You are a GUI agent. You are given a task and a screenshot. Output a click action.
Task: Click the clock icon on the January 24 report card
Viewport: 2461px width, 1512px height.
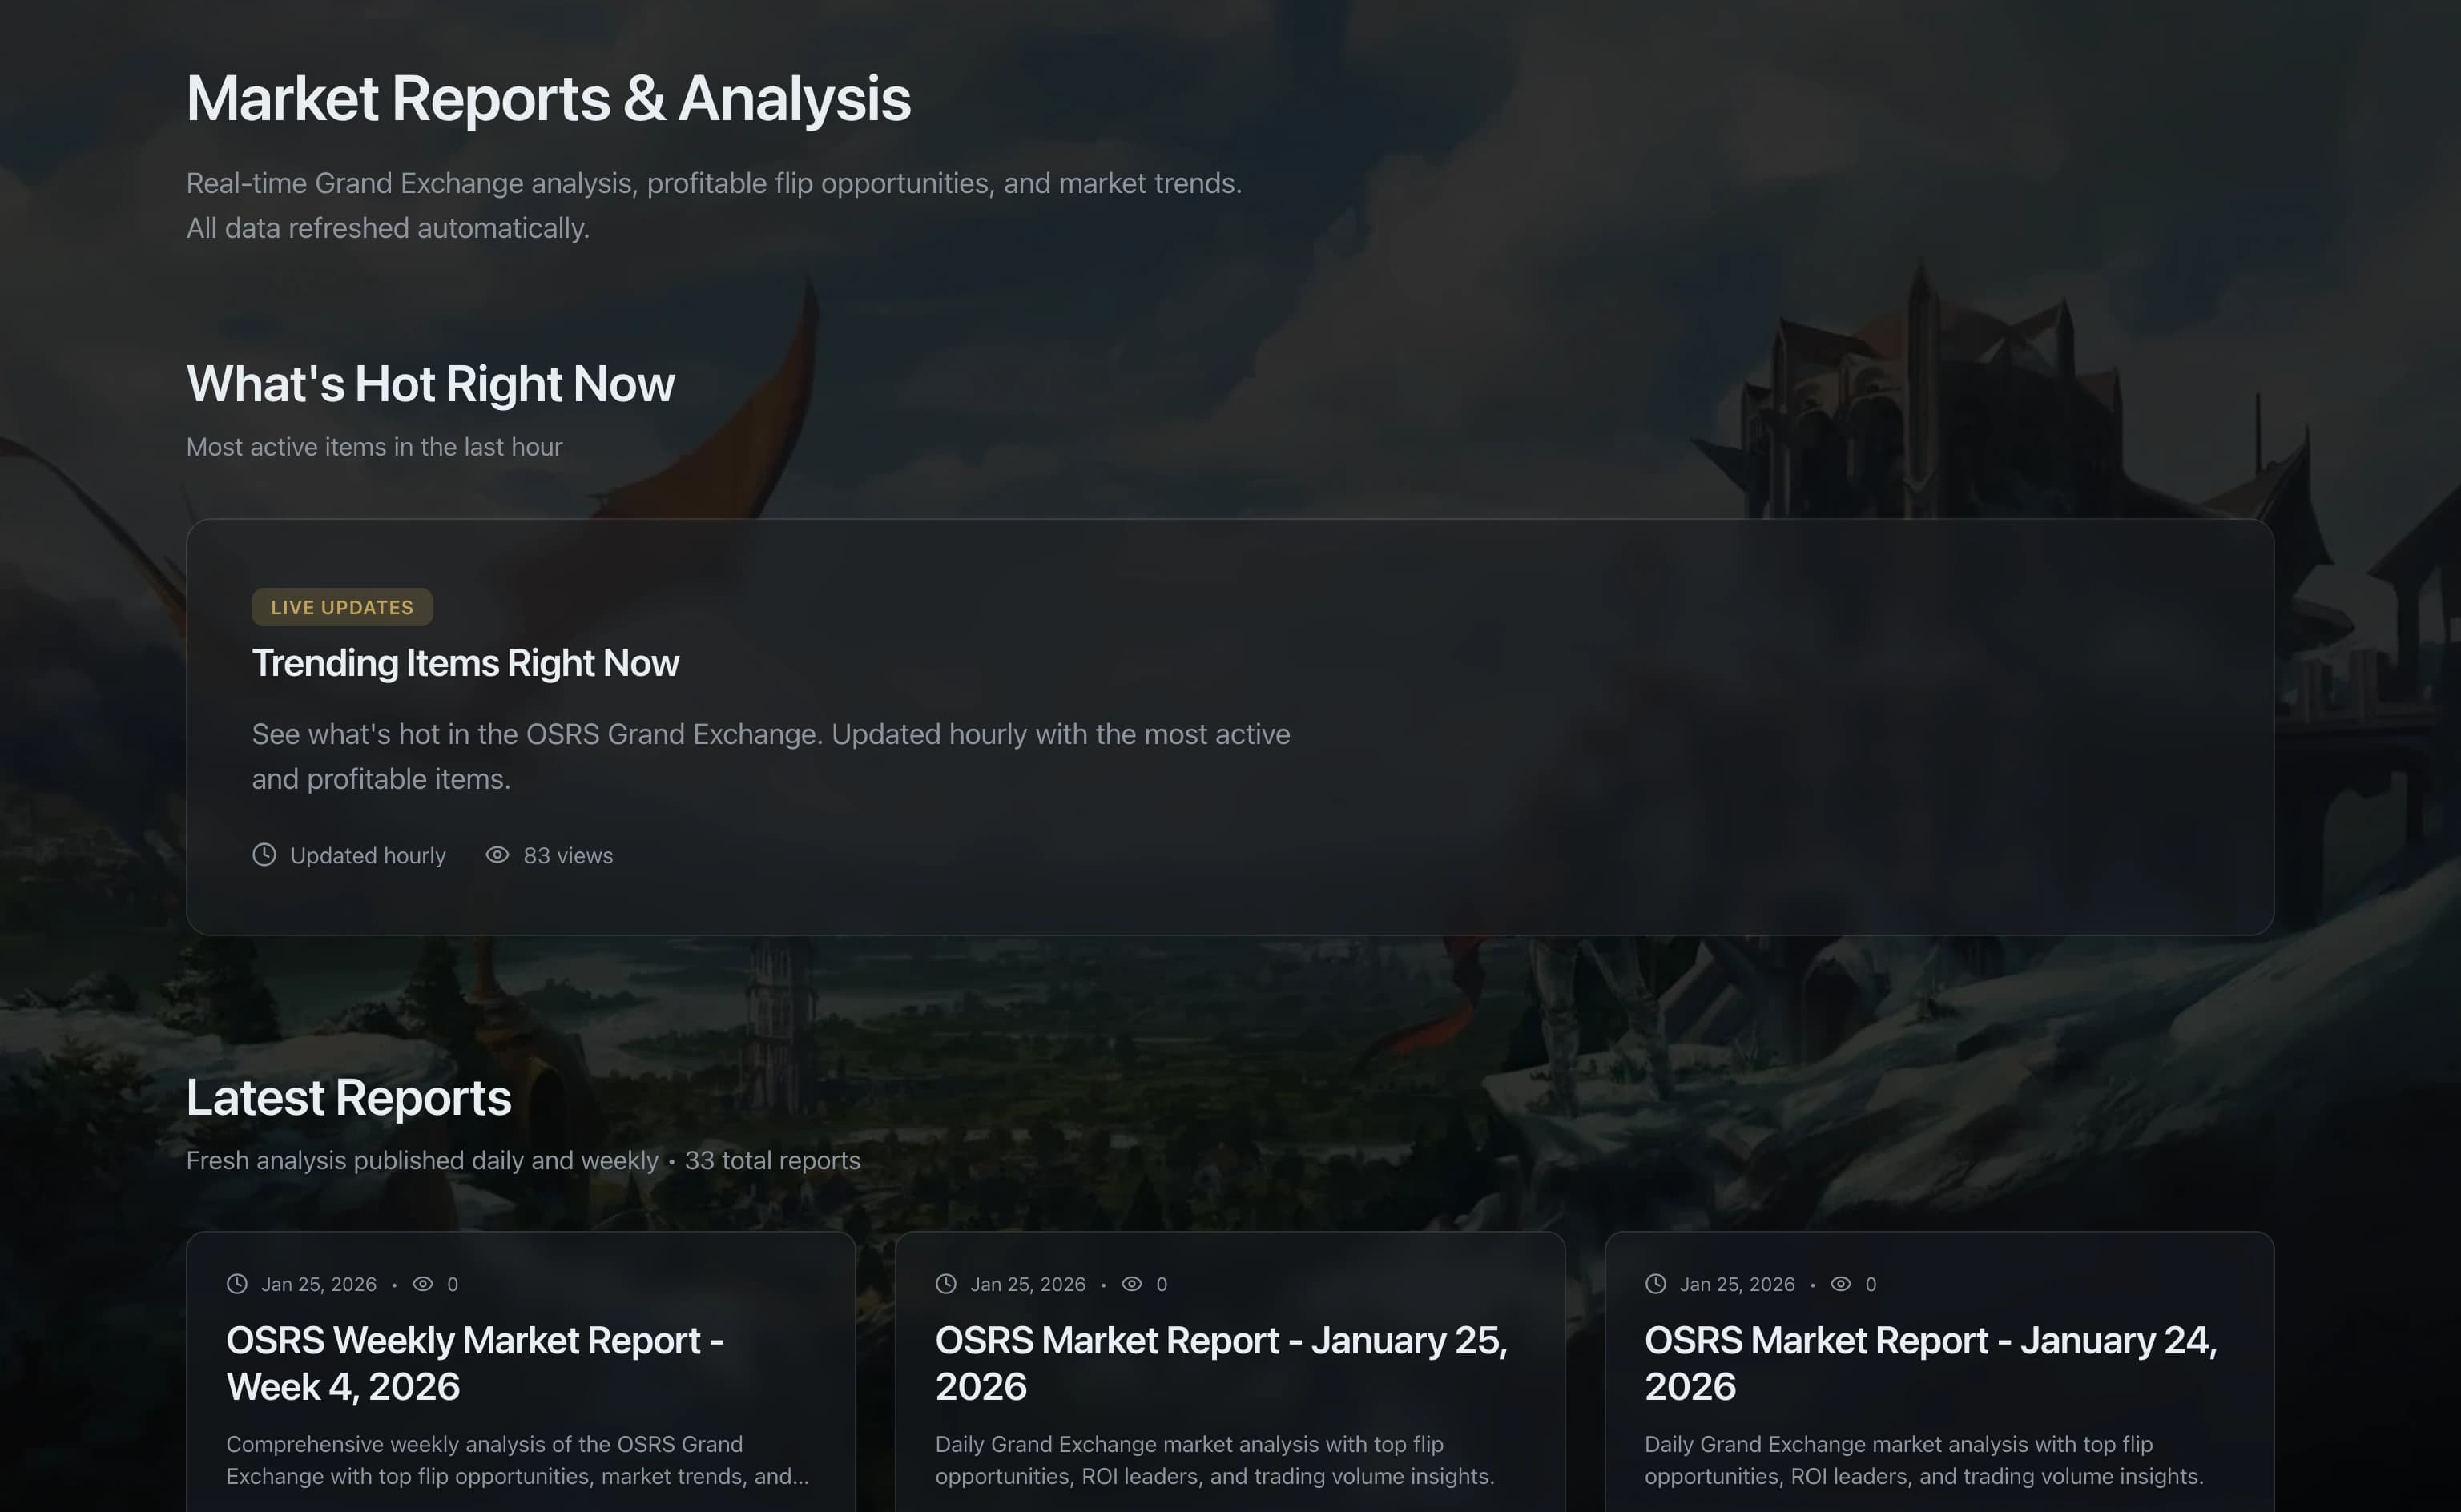tap(1655, 1284)
